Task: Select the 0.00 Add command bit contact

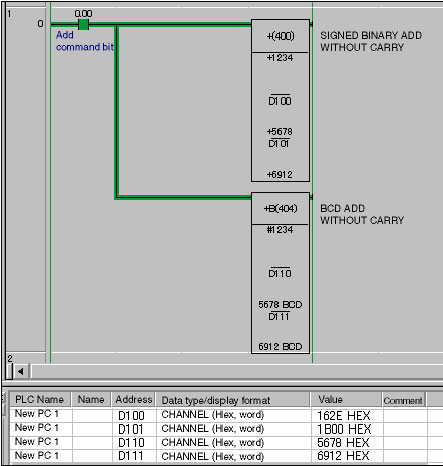Action: point(83,24)
